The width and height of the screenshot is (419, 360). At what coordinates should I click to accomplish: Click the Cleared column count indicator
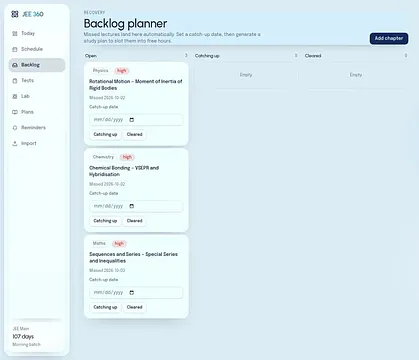406,55
